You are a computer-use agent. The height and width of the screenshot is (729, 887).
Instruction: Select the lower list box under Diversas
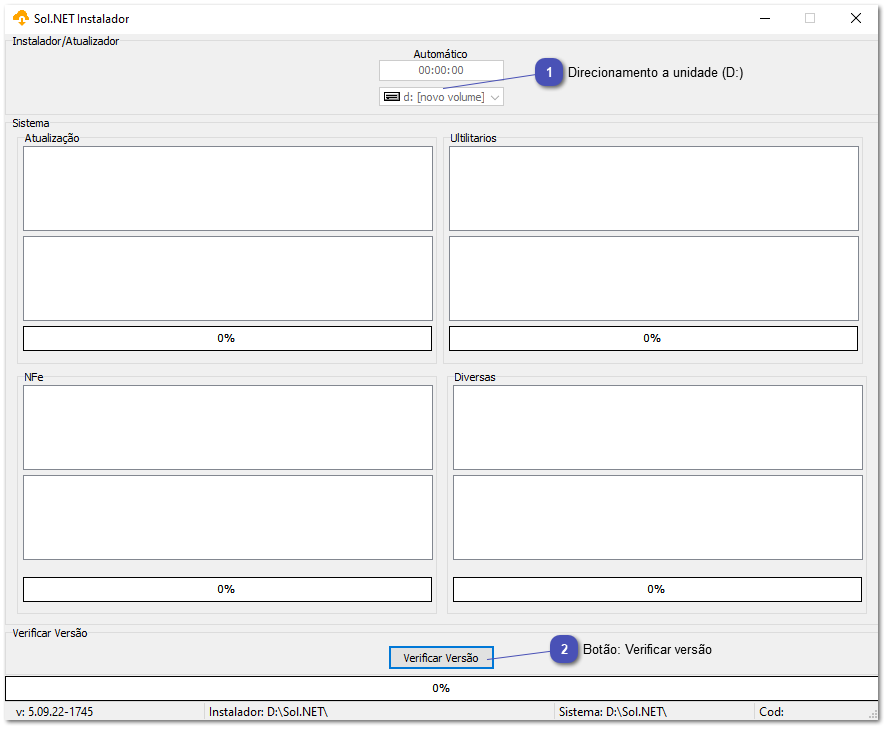pos(657,517)
